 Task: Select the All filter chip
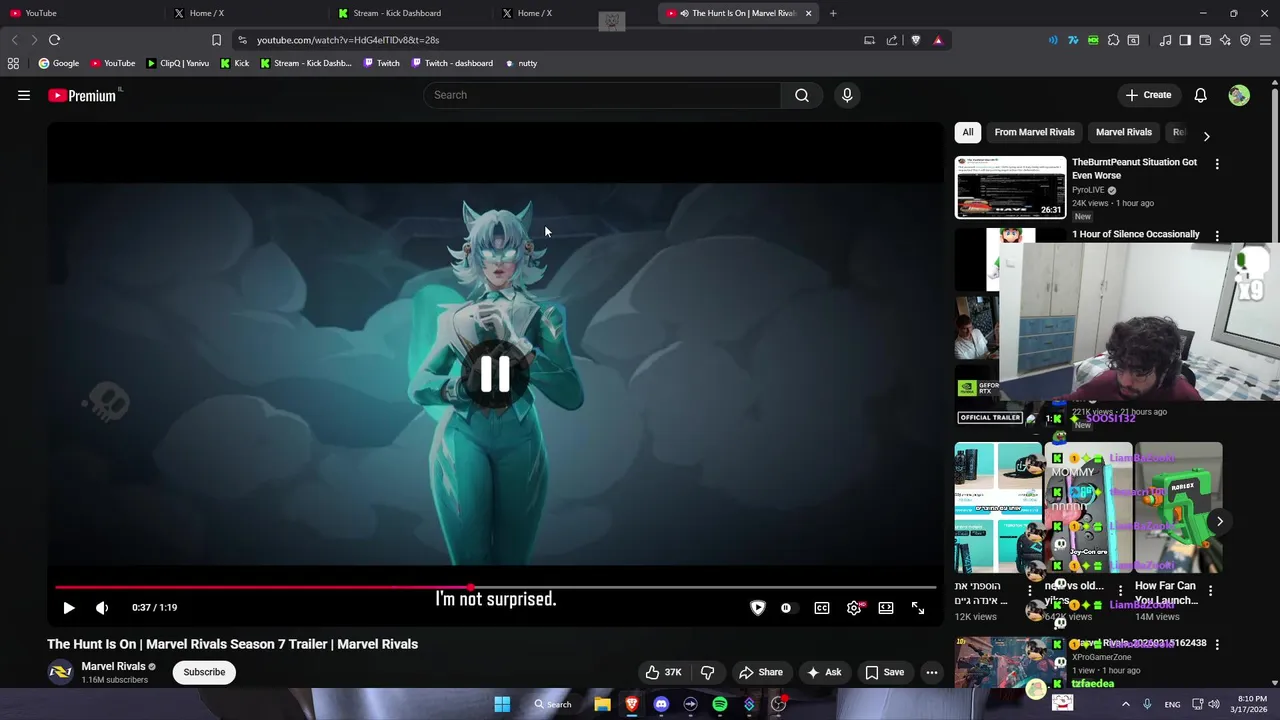tap(968, 132)
